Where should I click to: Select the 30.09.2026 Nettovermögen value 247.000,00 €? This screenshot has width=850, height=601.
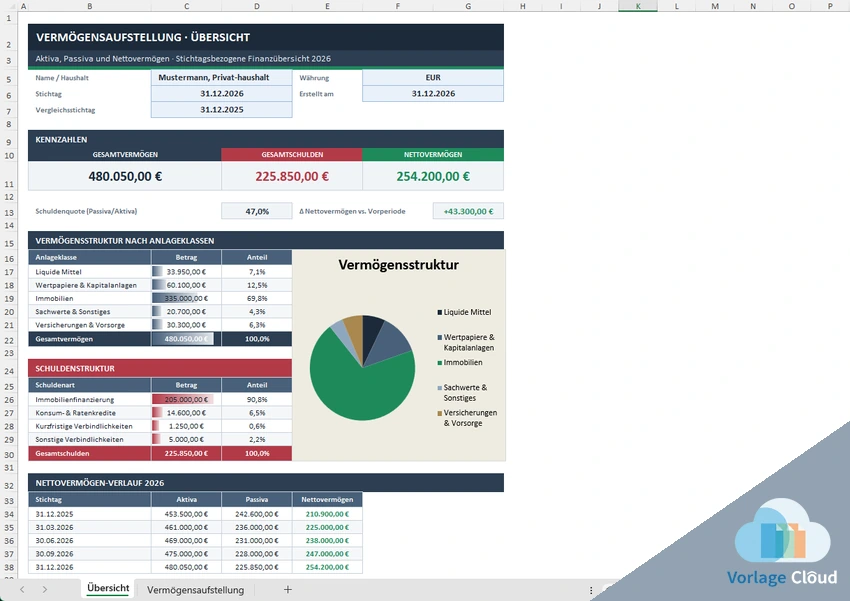[327, 554]
